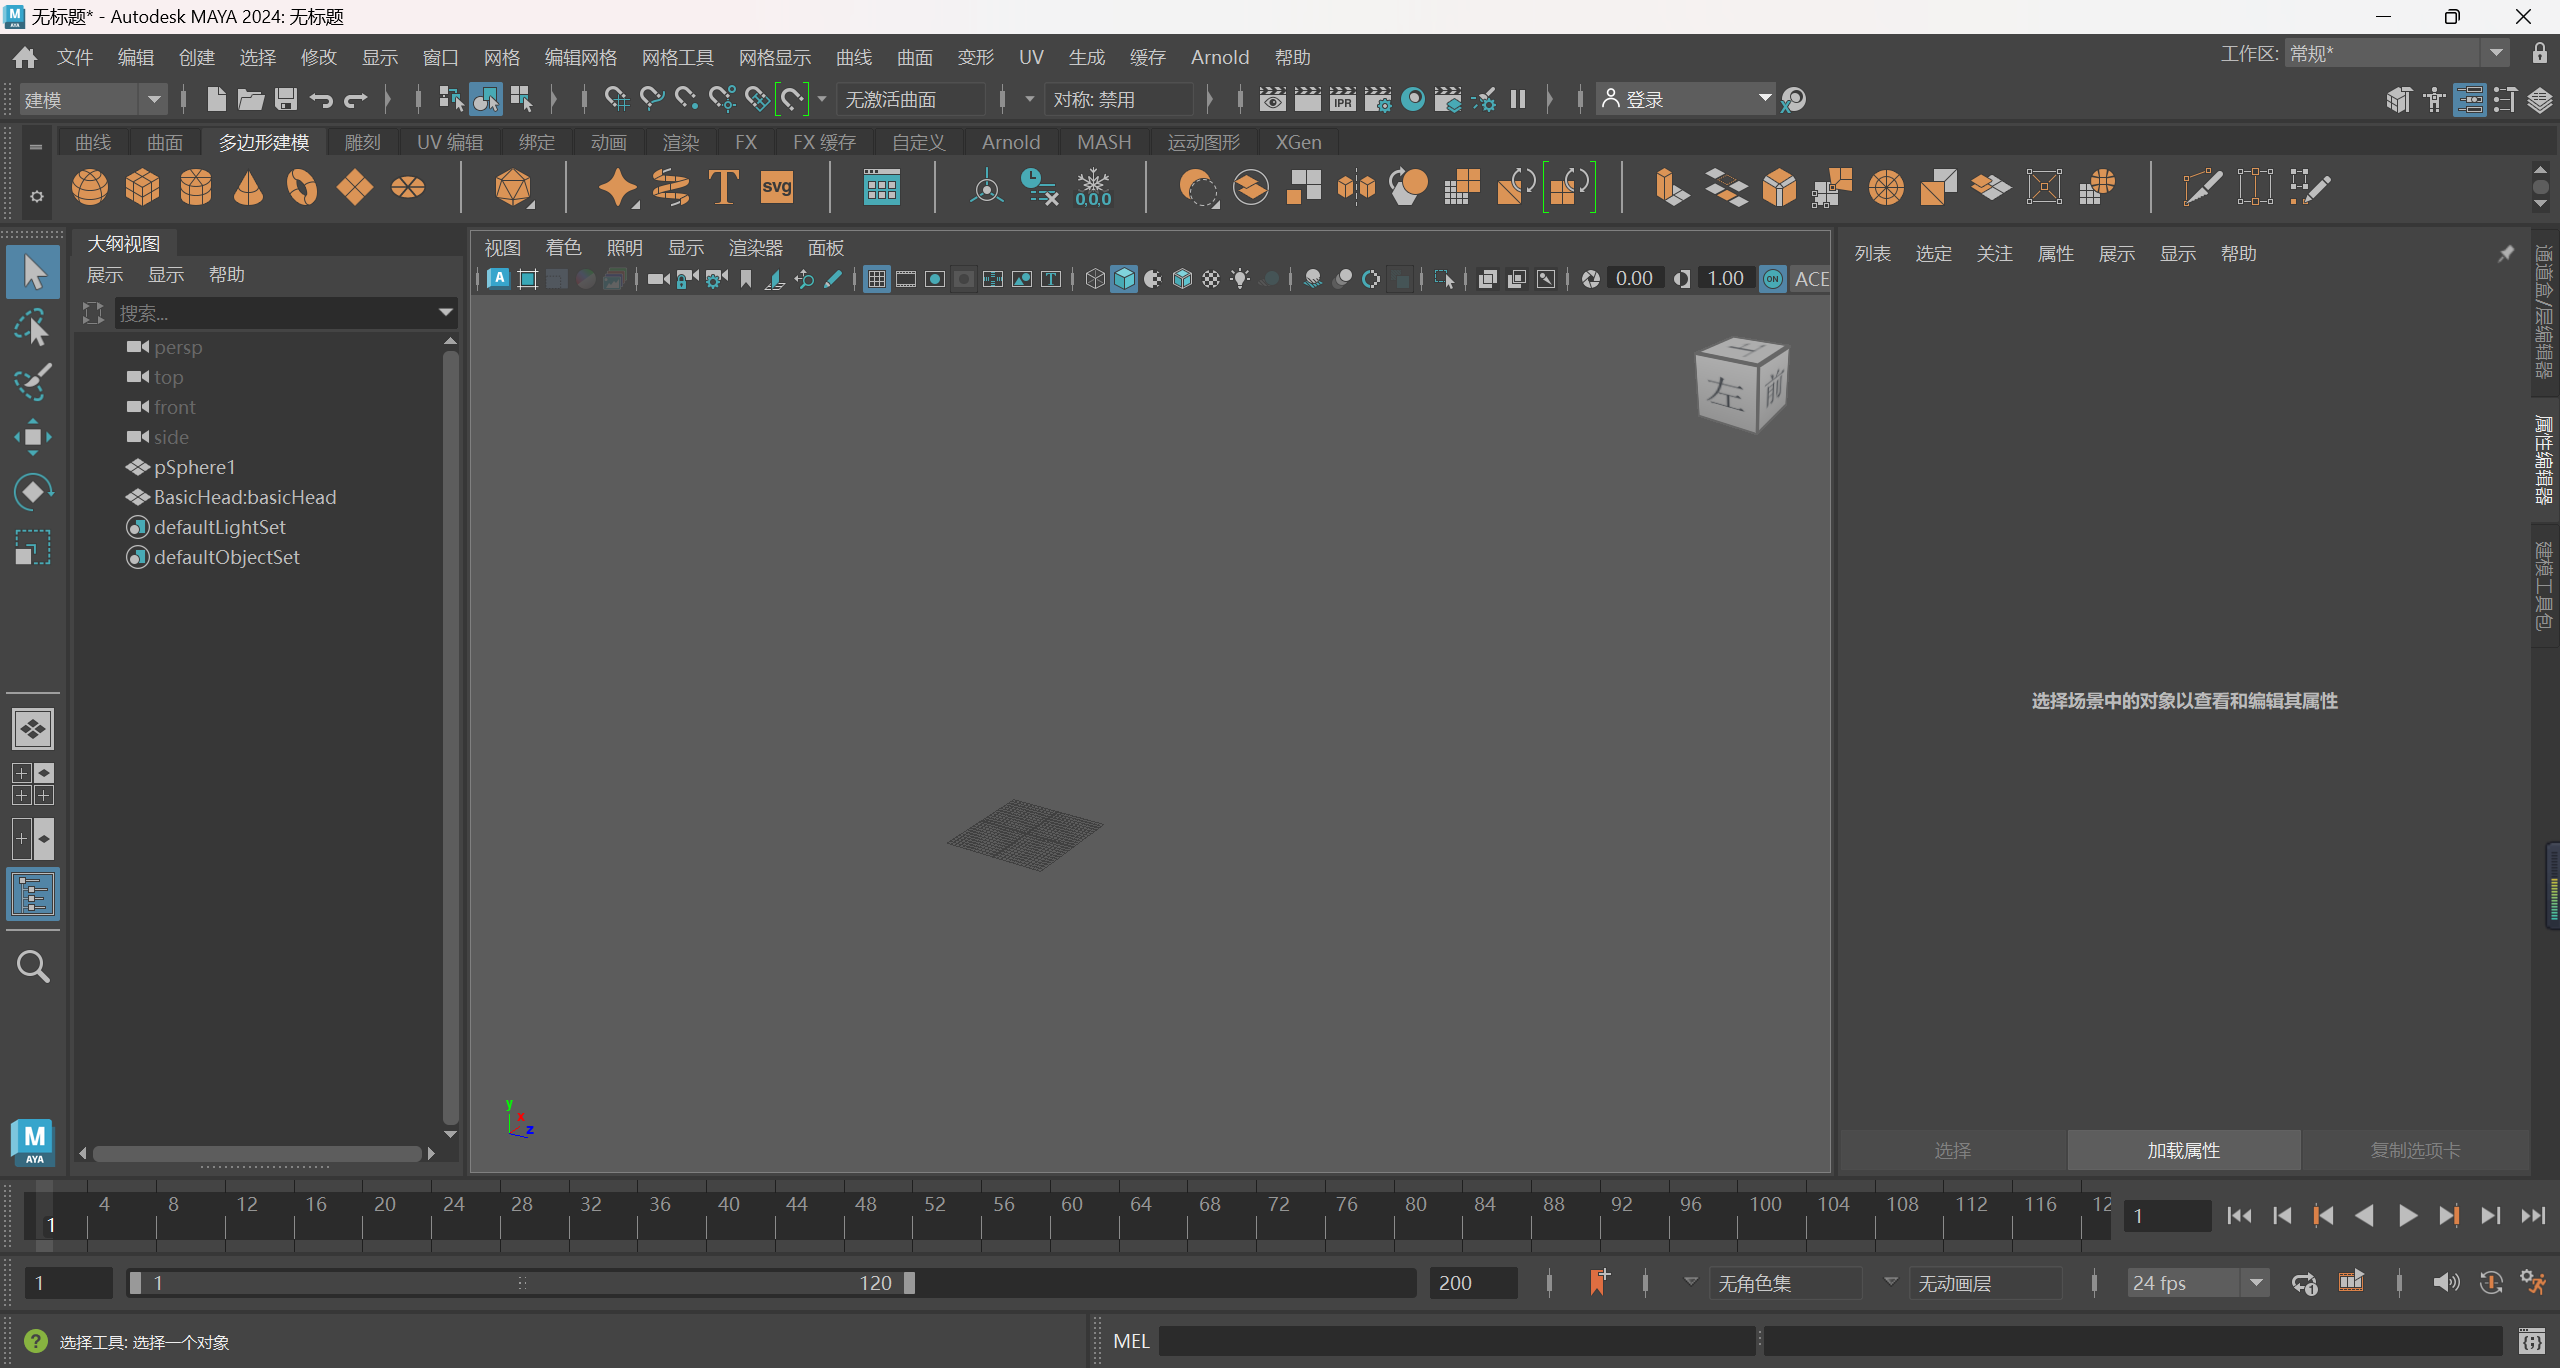The width and height of the screenshot is (2560, 1368).
Task: Save the scene with disk icon
Action: point(286,99)
